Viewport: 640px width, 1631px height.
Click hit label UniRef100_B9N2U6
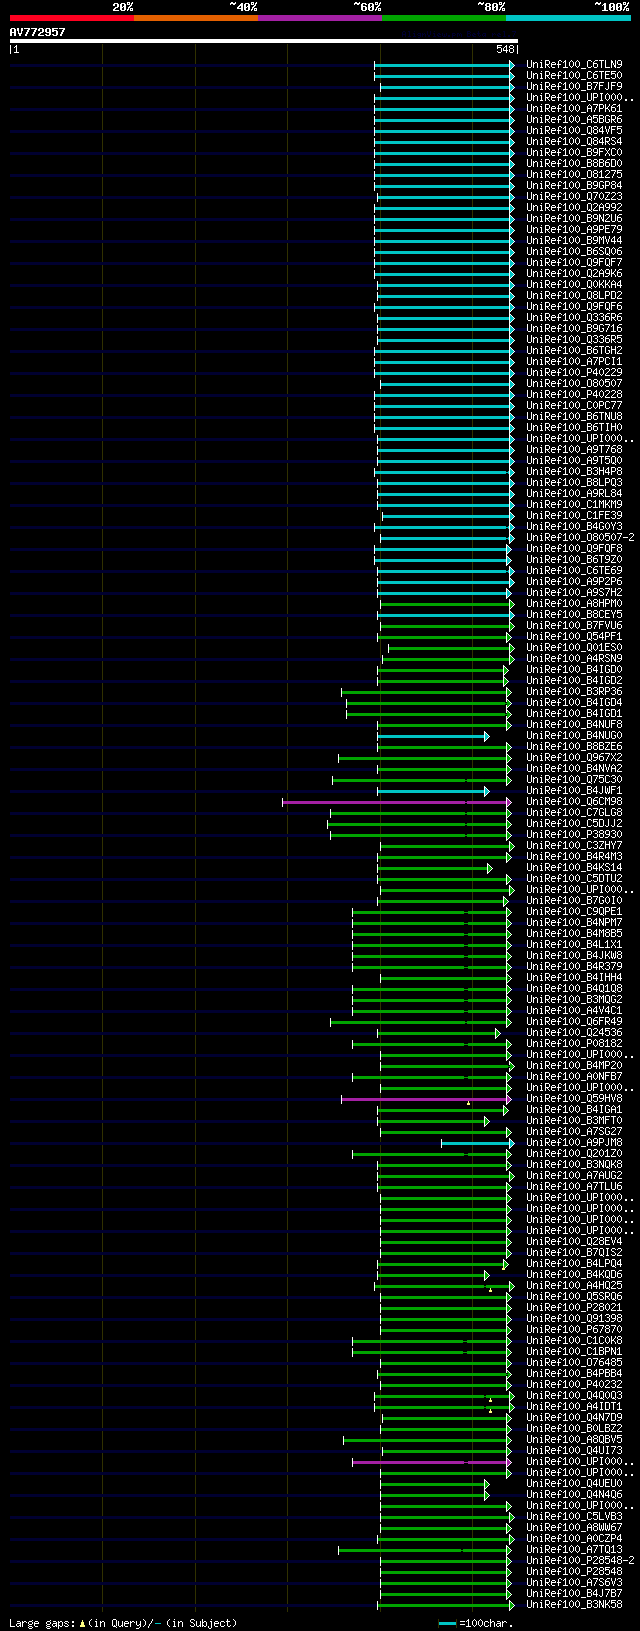pyautogui.click(x=574, y=218)
